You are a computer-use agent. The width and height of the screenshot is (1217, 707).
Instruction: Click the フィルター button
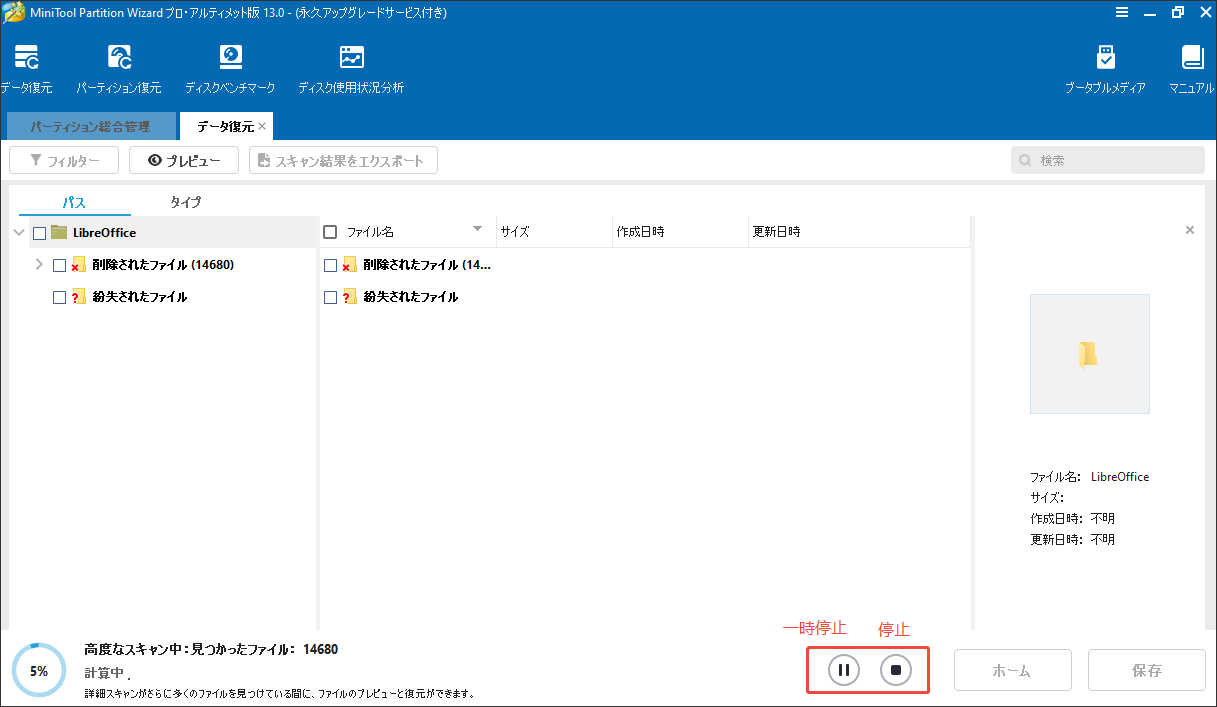click(64, 160)
